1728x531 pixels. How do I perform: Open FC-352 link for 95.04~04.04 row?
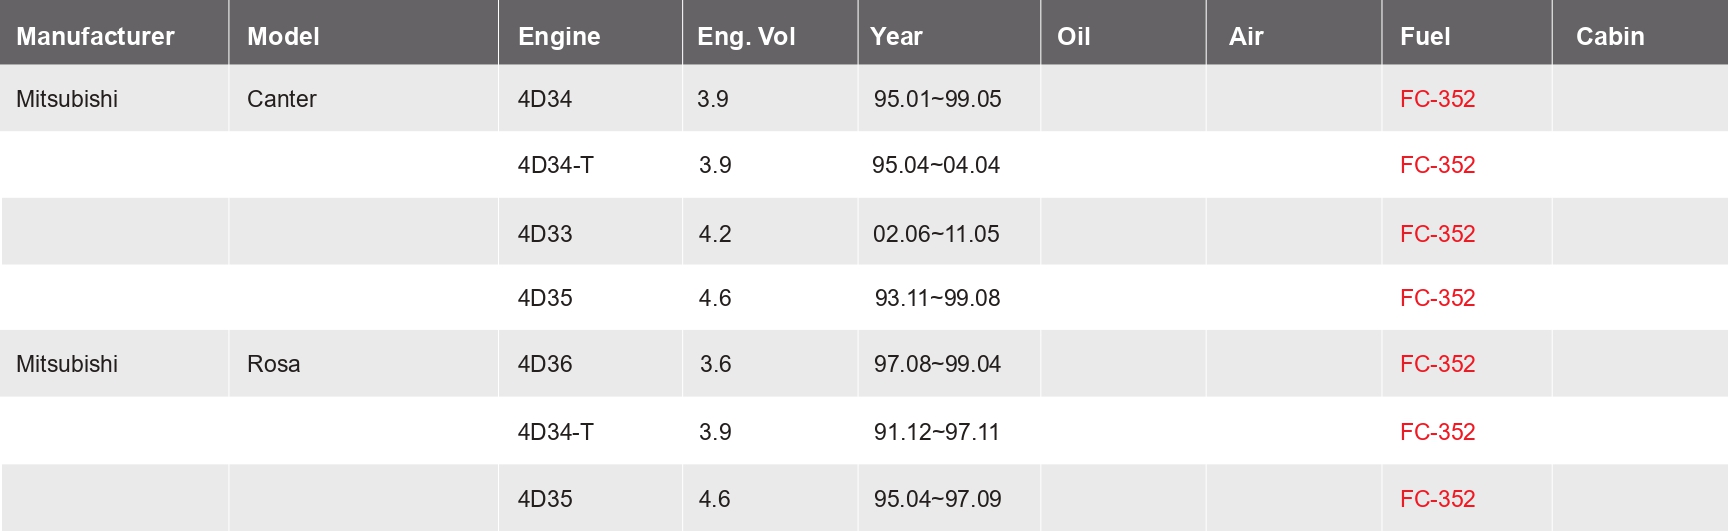click(1437, 165)
